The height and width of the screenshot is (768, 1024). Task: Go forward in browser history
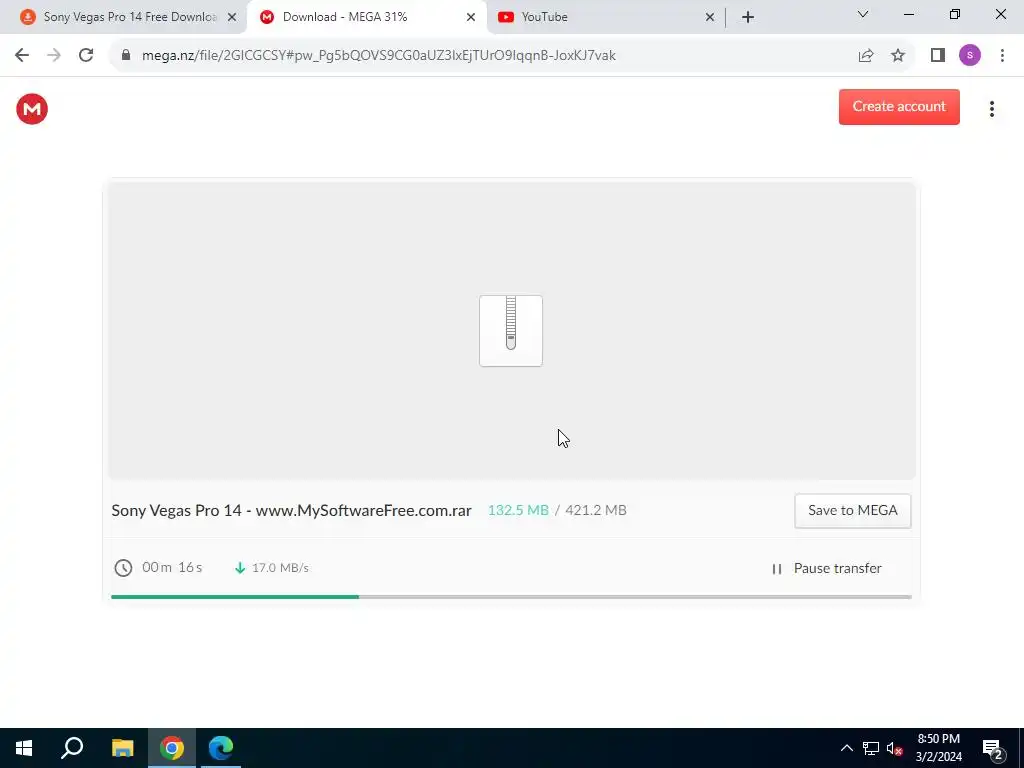[x=54, y=55]
